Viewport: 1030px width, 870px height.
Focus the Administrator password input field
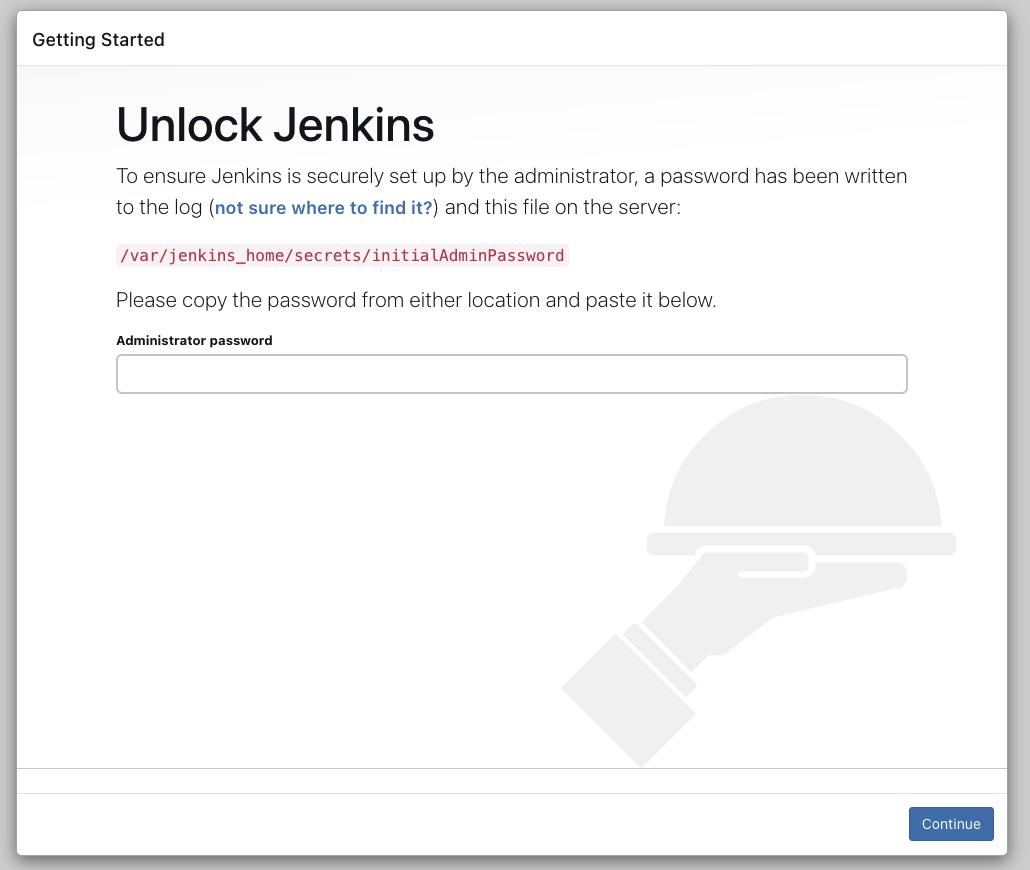click(512, 373)
